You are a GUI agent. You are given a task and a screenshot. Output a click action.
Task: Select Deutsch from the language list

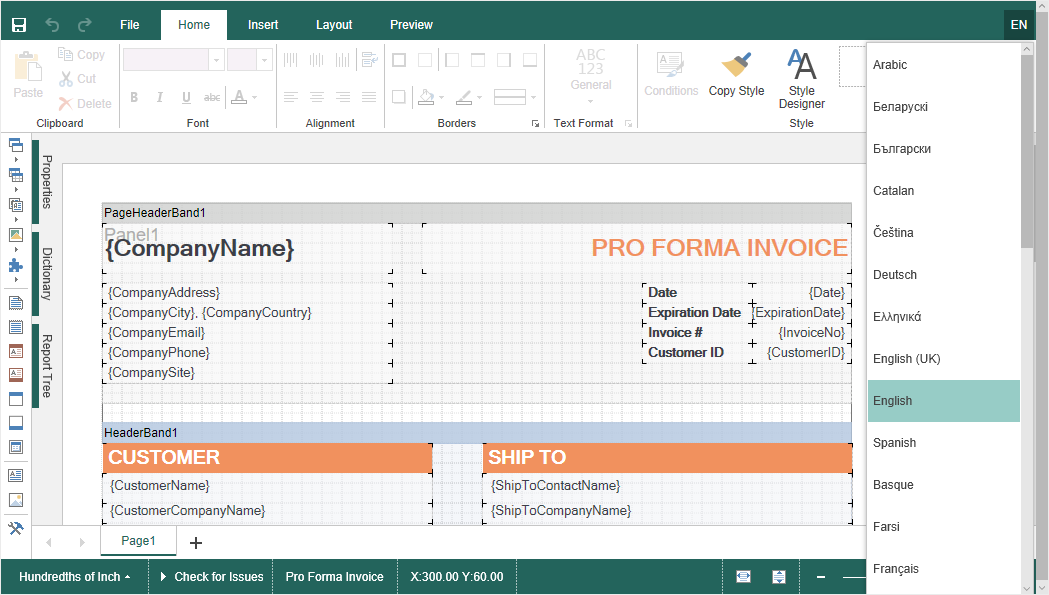(895, 275)
